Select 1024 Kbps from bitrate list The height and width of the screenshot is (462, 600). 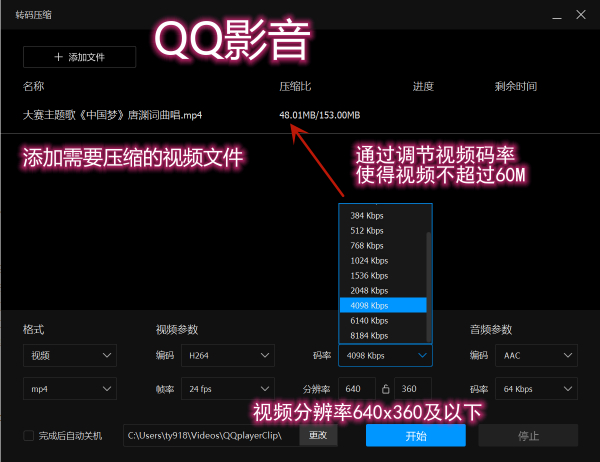[x=383, y=260]
